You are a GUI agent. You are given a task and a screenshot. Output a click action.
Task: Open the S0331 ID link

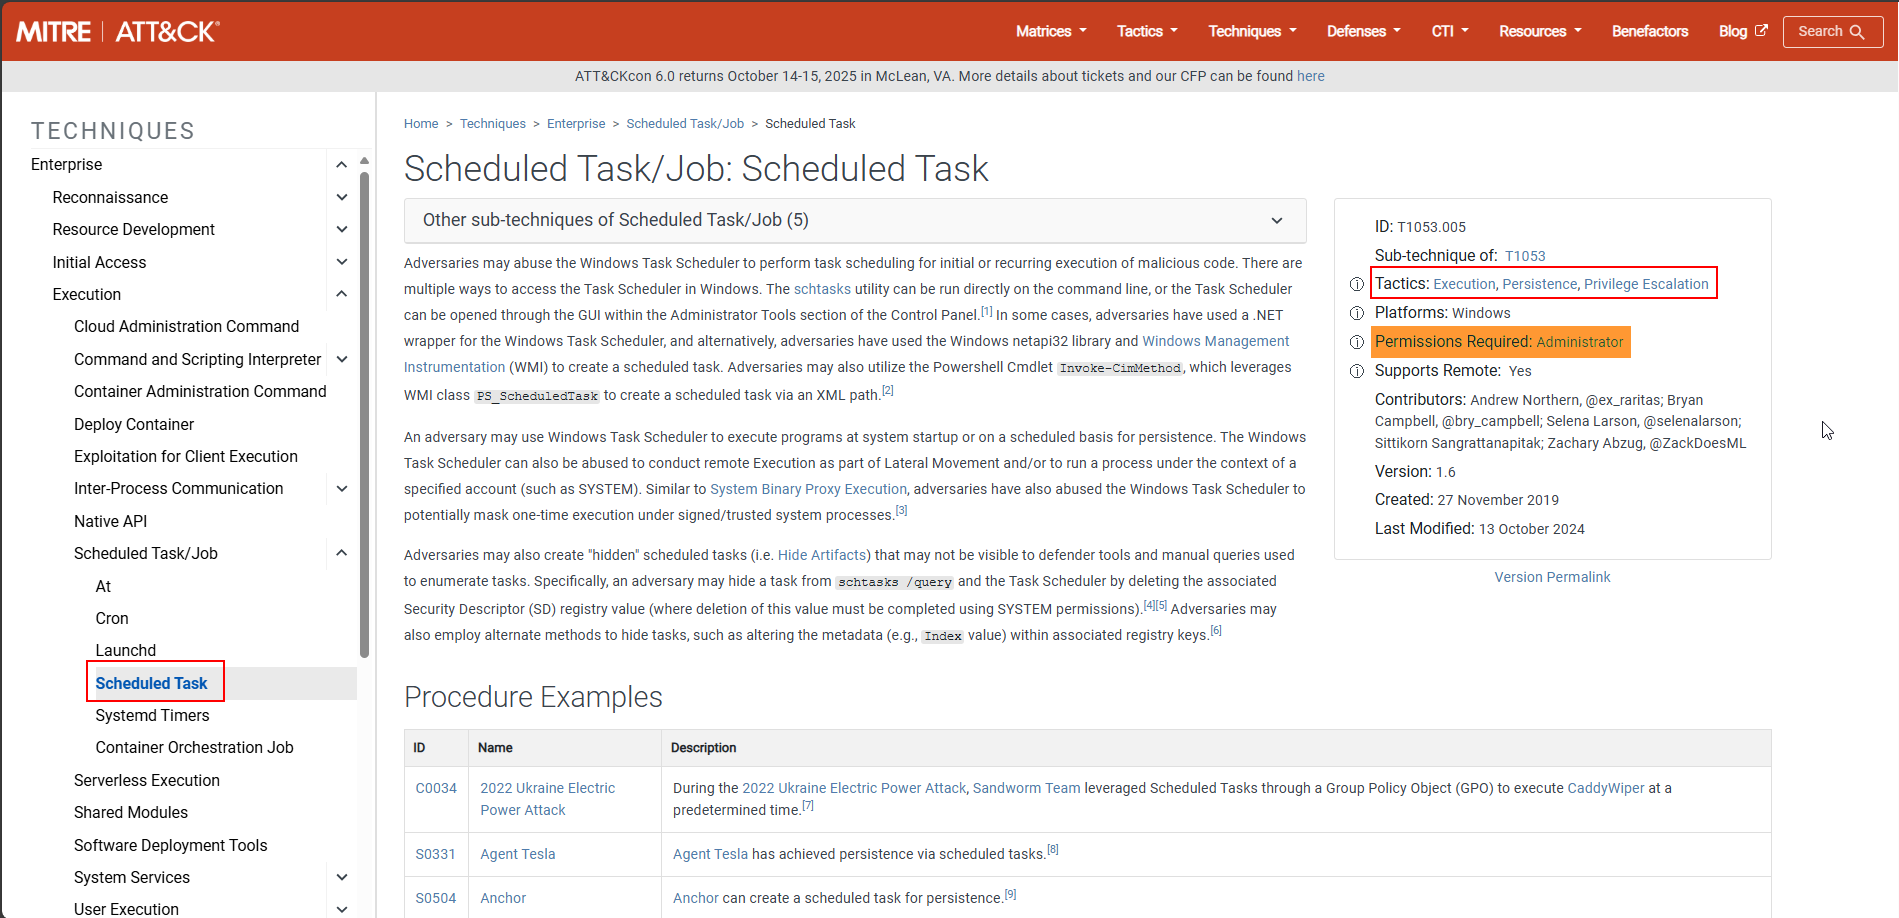(435, 854)
